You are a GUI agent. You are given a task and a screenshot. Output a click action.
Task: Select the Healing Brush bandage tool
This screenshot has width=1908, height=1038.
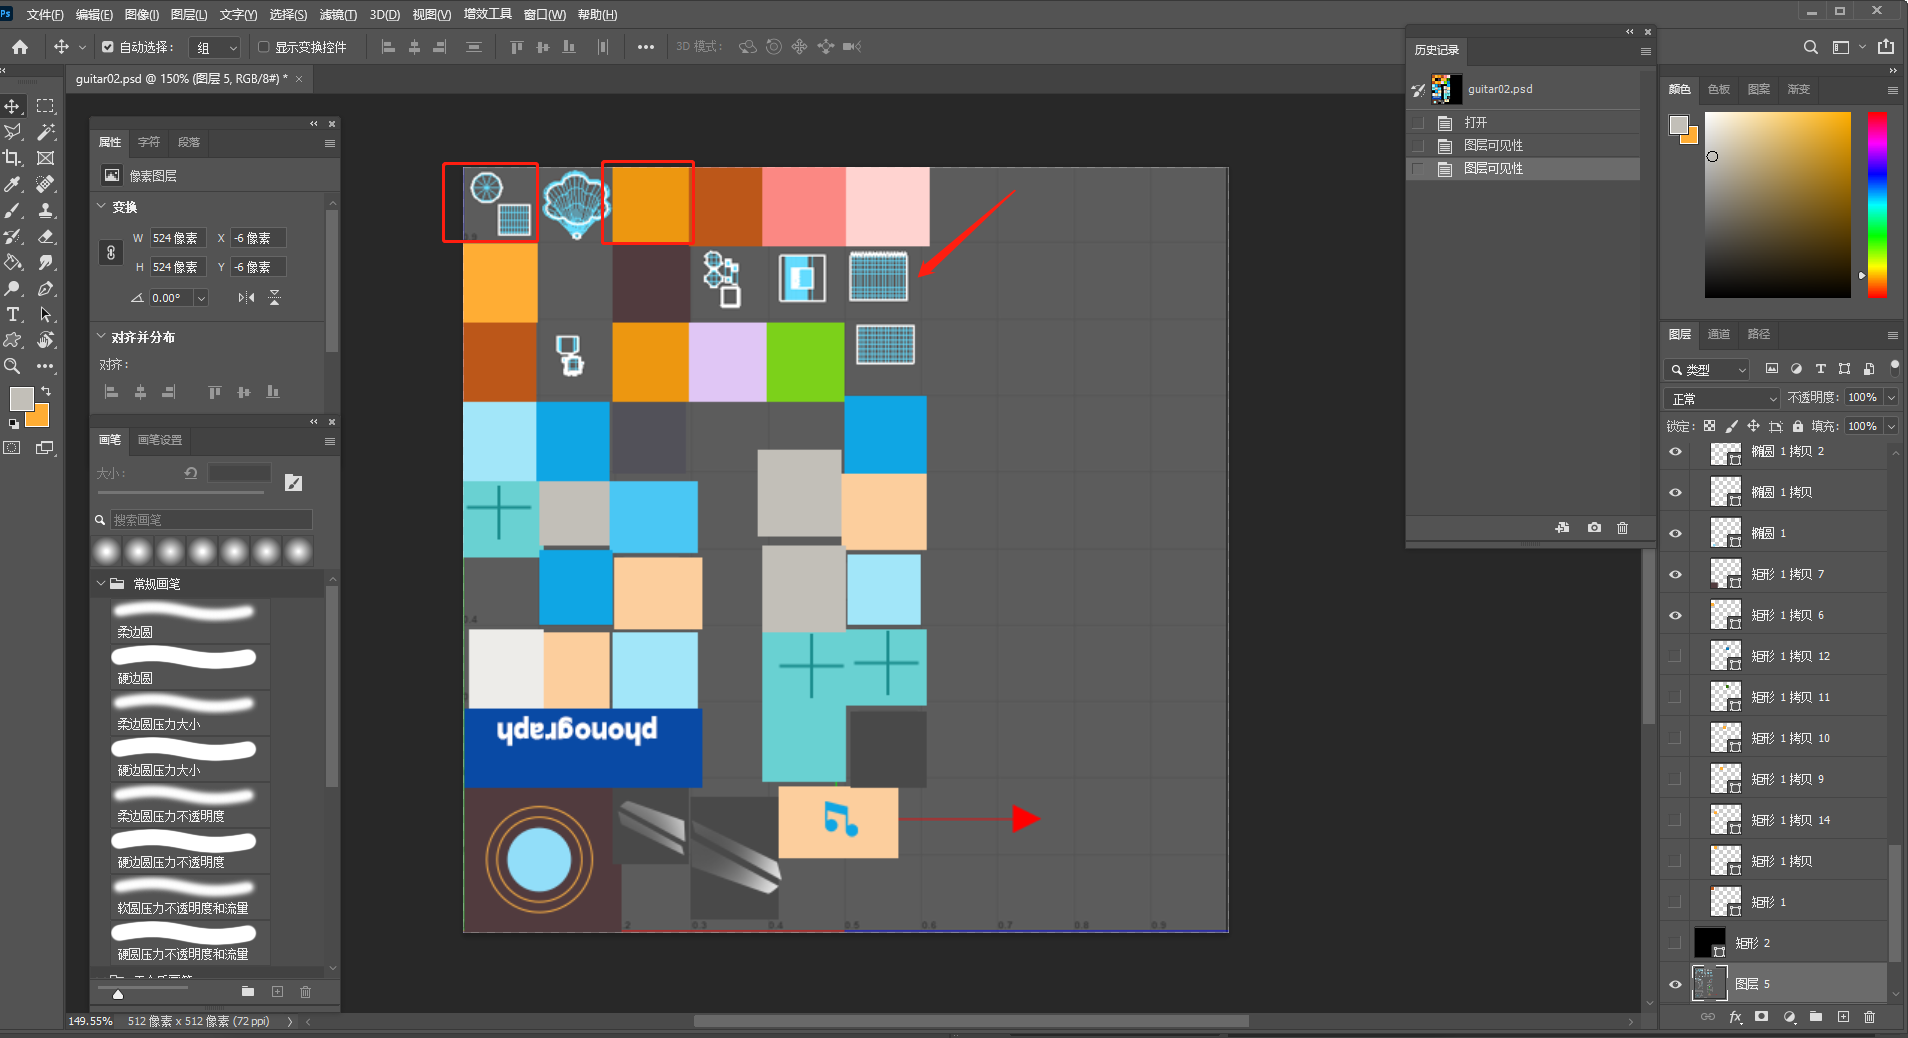tap(45, 184)
